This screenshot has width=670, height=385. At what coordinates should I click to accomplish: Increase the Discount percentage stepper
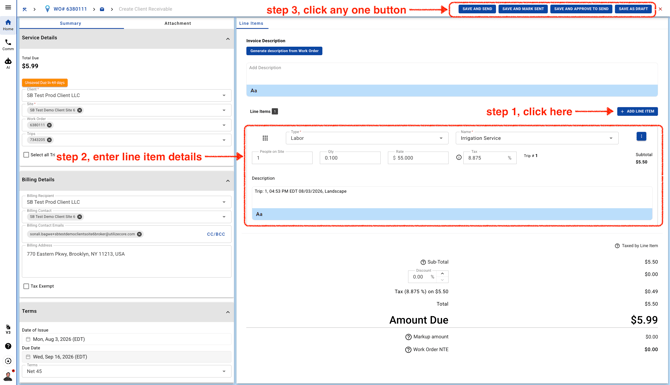coord(442,273)
